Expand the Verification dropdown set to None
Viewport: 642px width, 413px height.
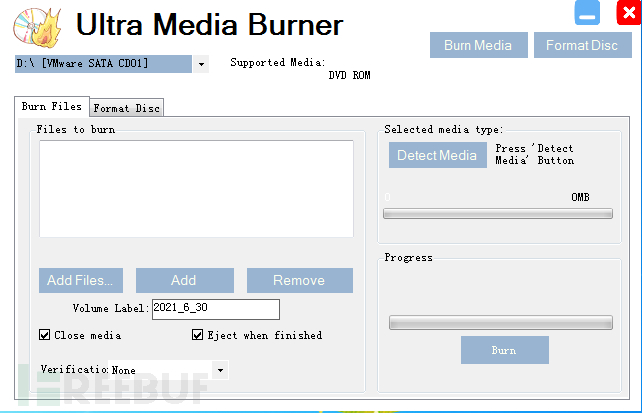220,370
